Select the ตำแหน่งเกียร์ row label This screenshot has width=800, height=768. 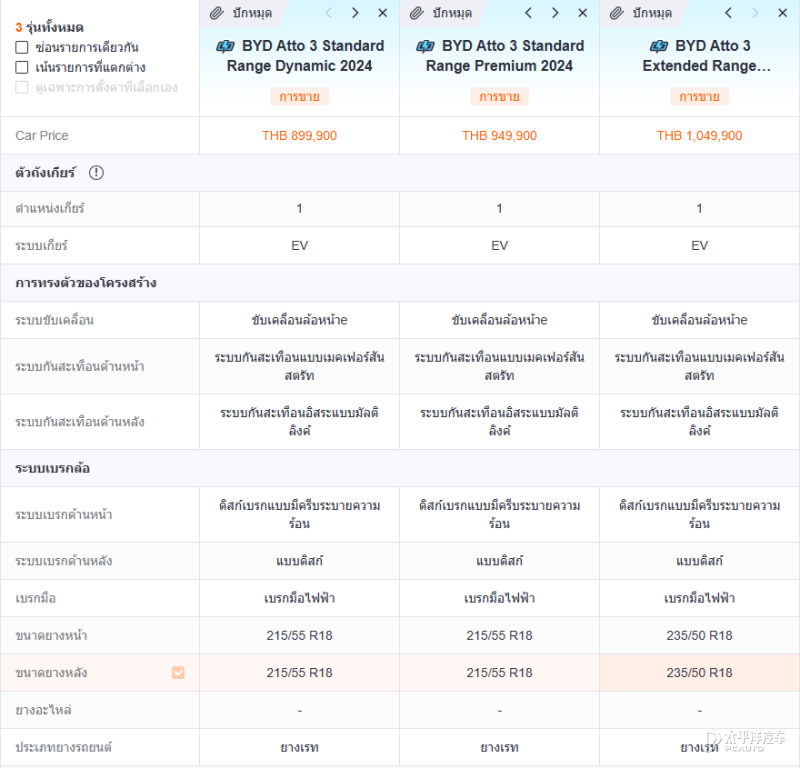[x=49, y=208]
